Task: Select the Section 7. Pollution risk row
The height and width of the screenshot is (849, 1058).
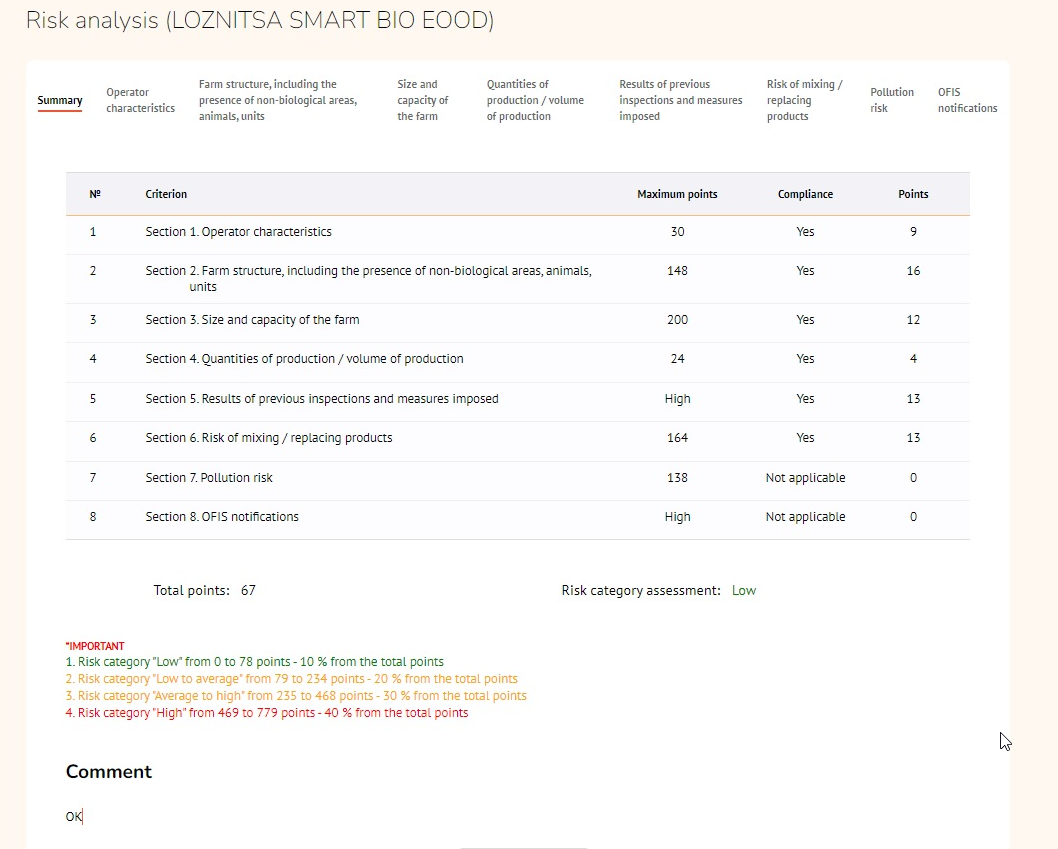Action: tap(208, 478)
